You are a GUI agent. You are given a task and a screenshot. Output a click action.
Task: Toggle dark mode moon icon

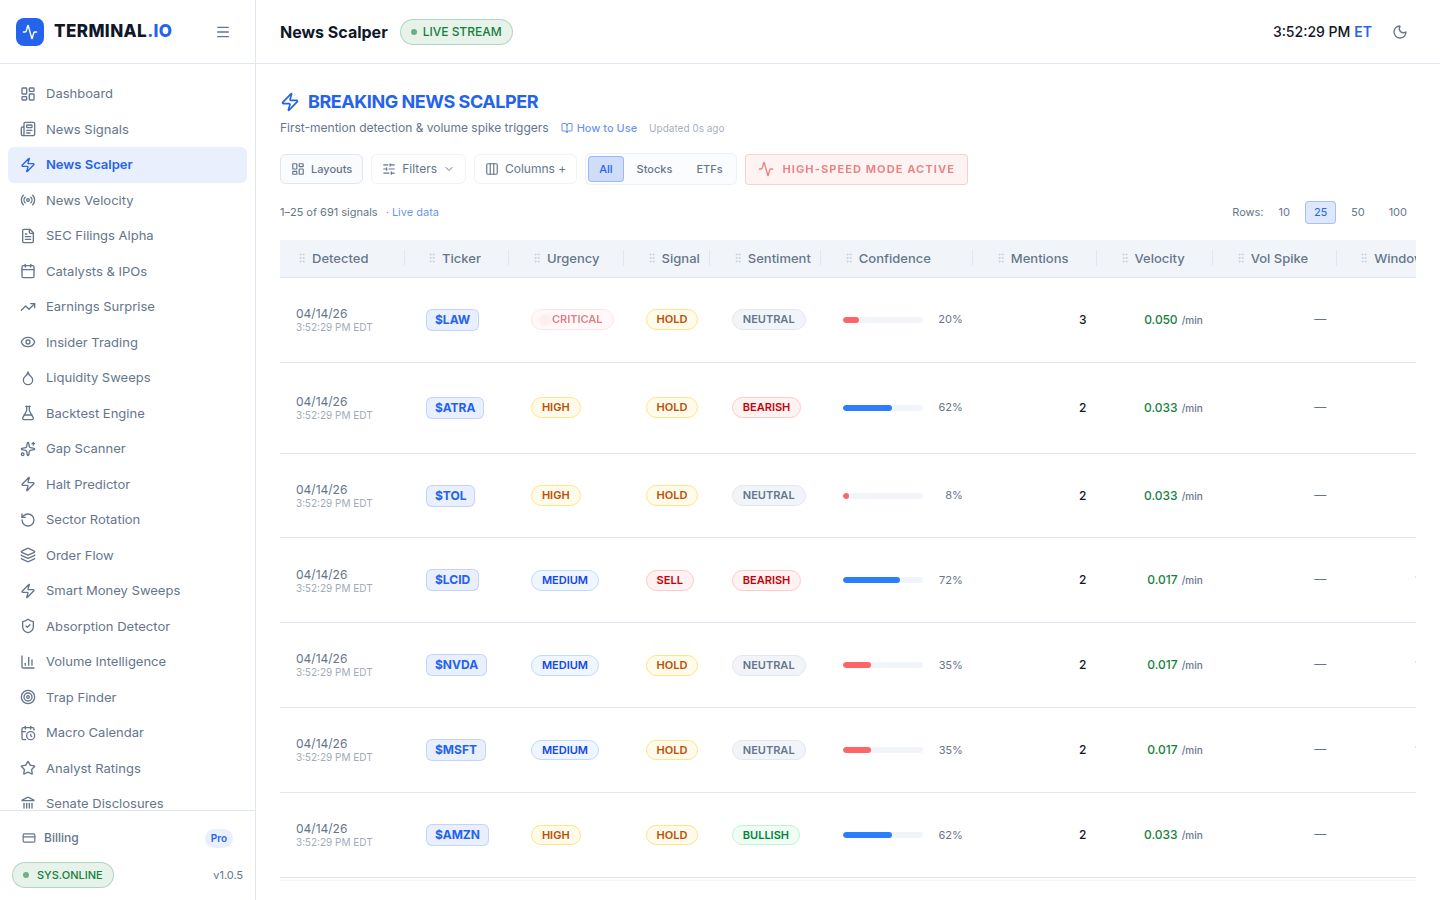(1400, 32)
